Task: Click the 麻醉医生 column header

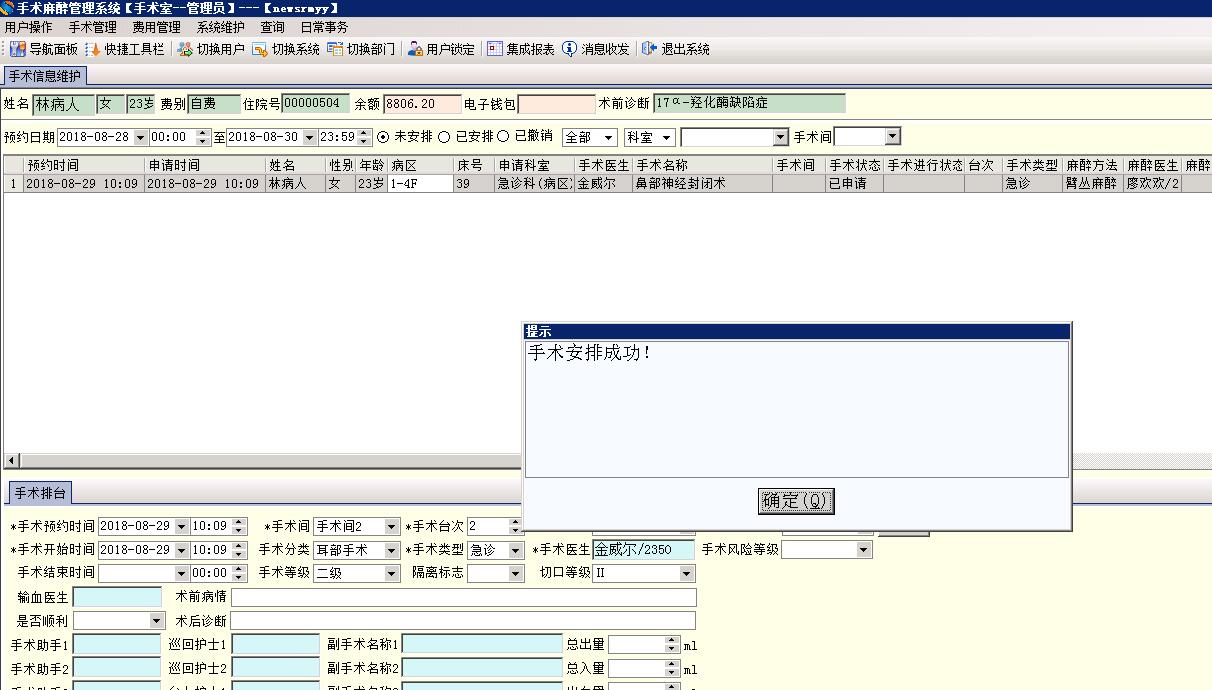Action: (x=1152, y=165)
